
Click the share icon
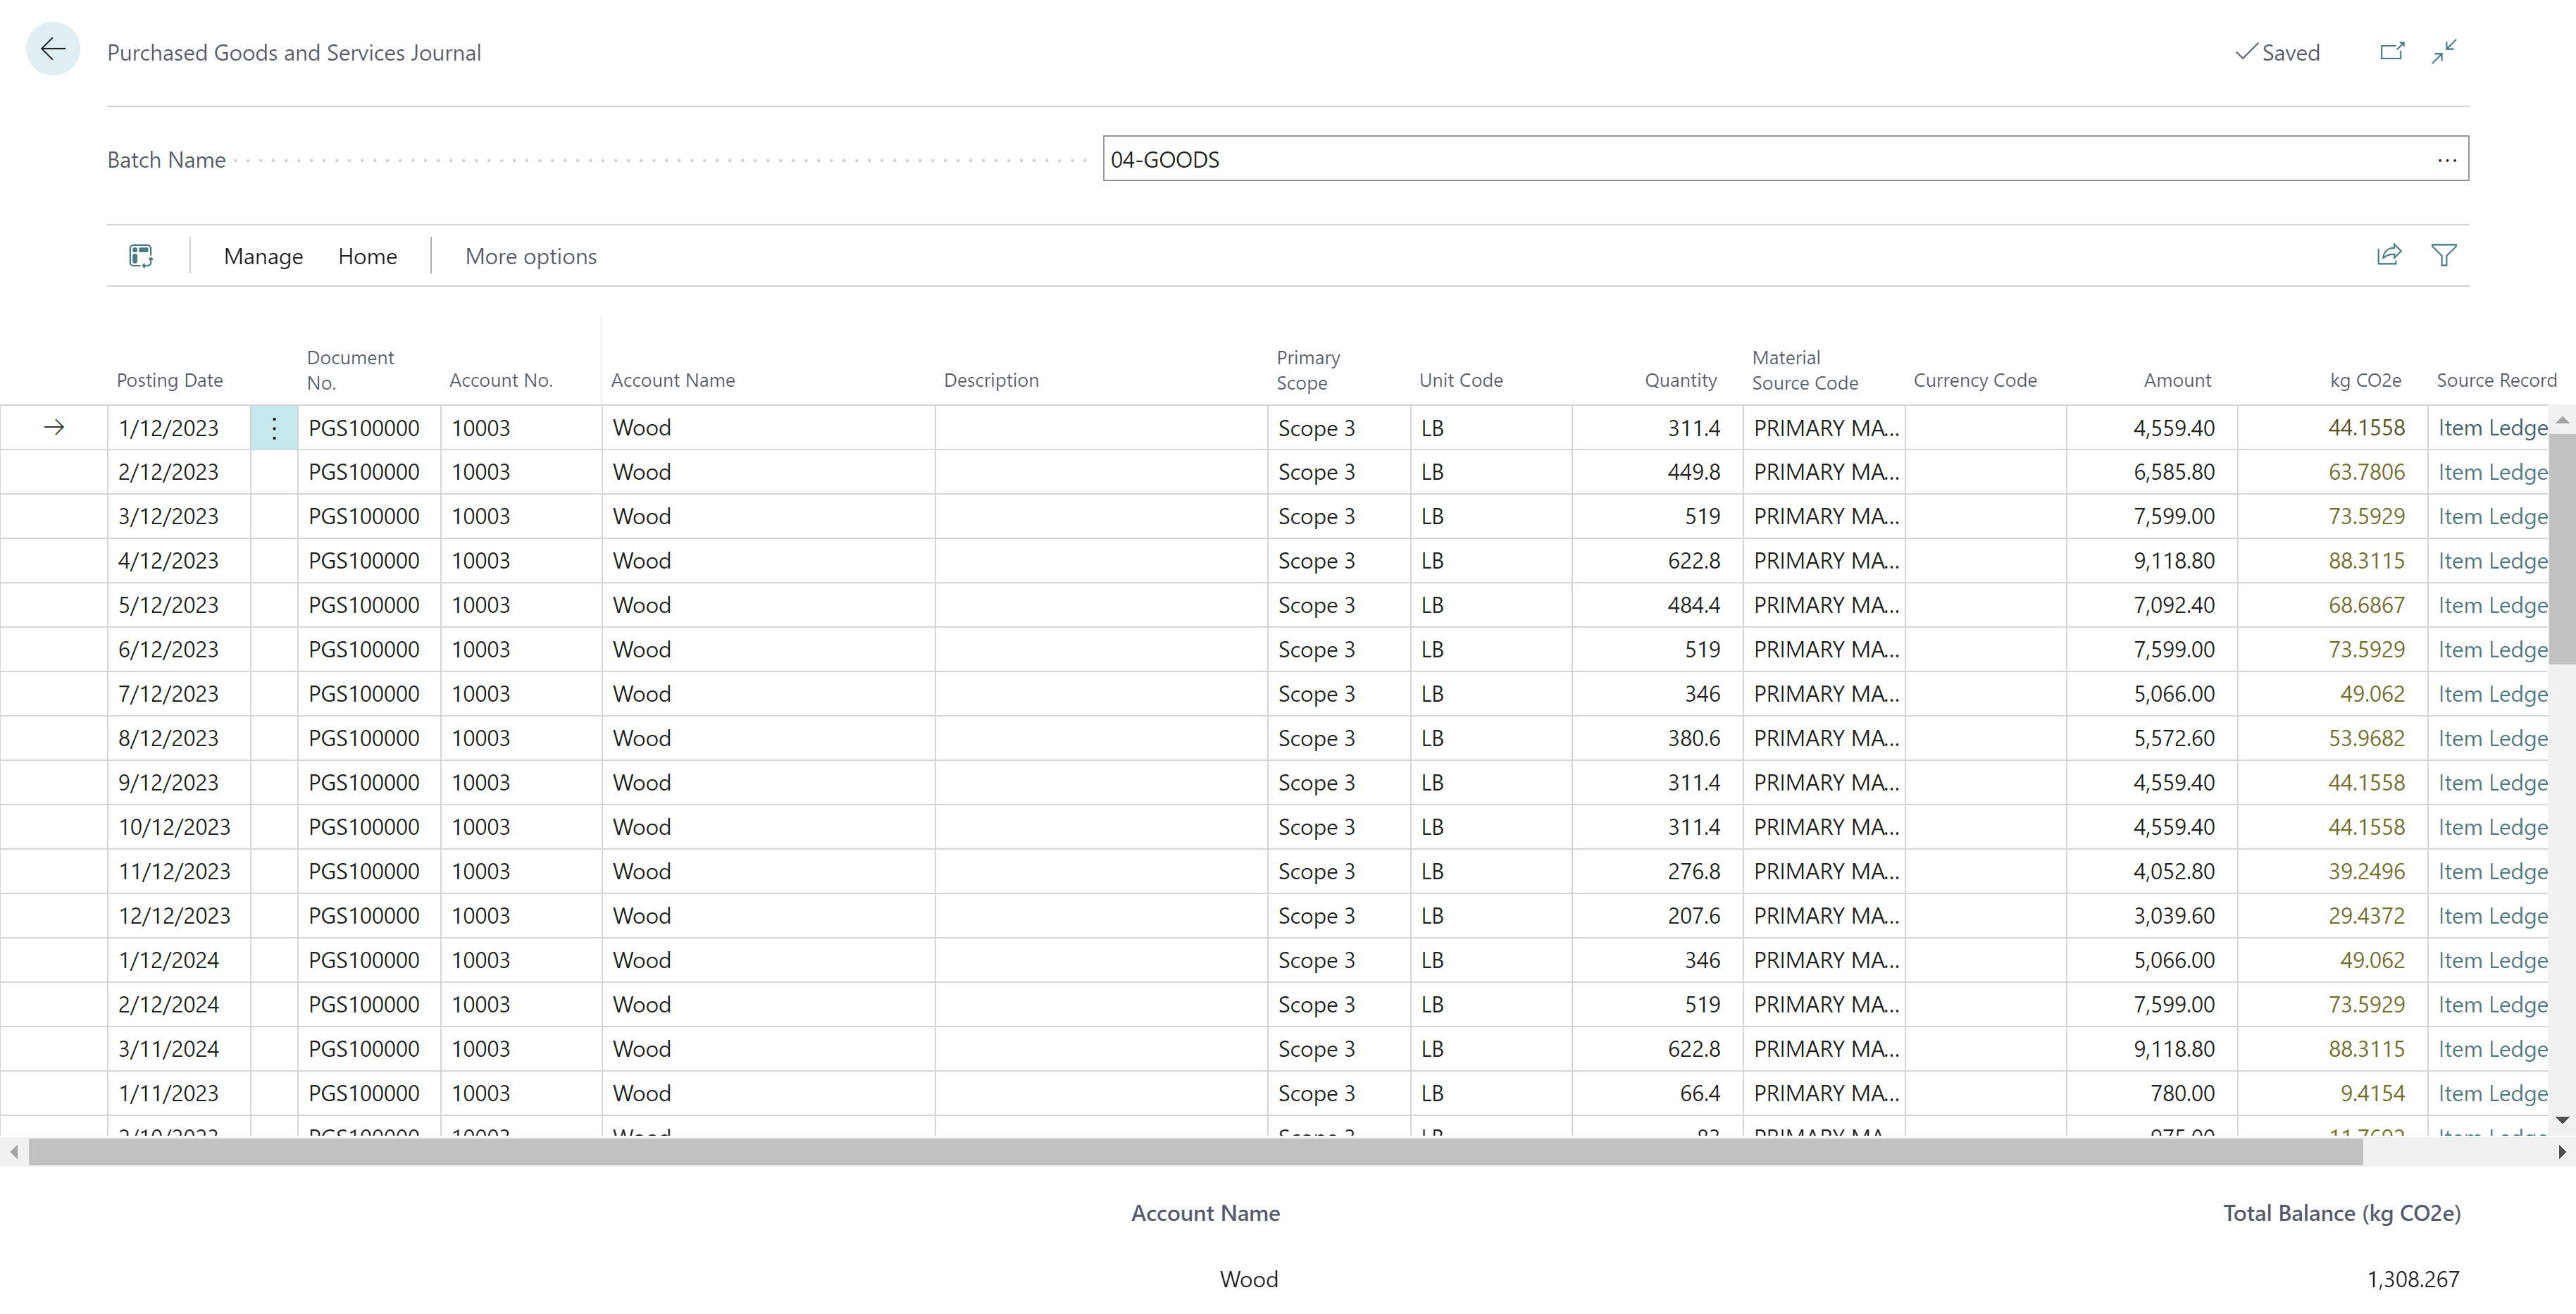pos(2388,256)
